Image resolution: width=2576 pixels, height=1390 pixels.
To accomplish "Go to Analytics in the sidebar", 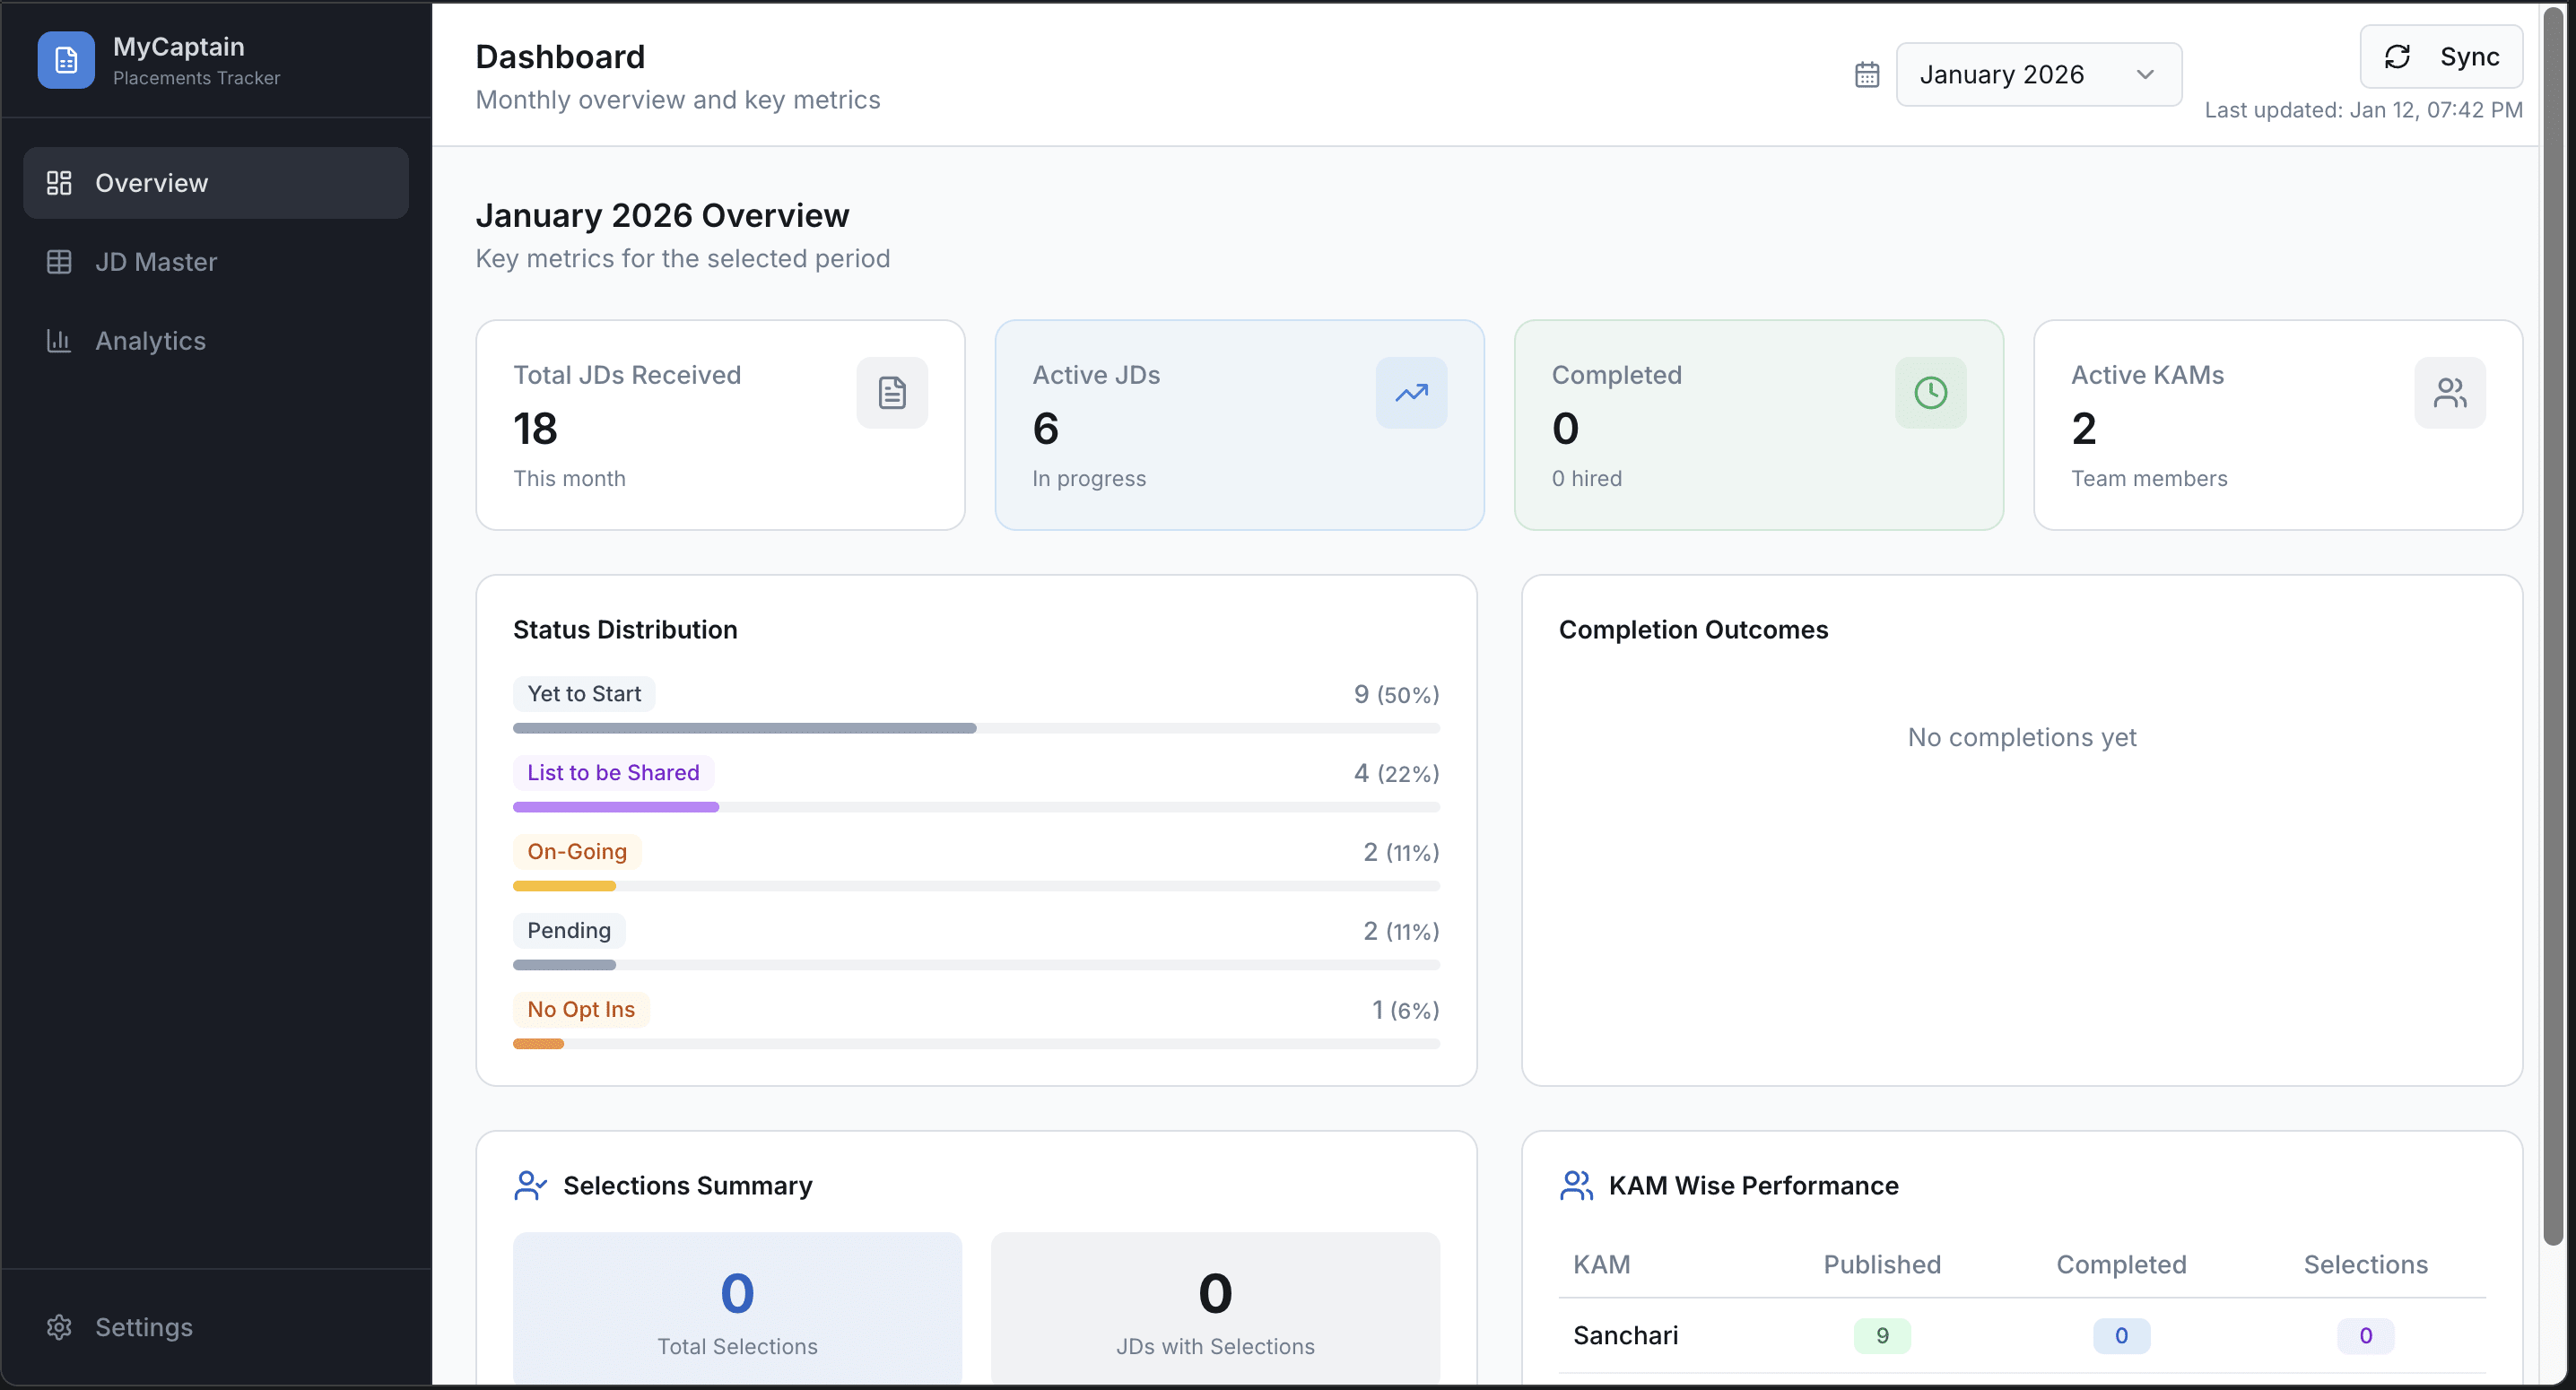I will click(x=150, y=341).
